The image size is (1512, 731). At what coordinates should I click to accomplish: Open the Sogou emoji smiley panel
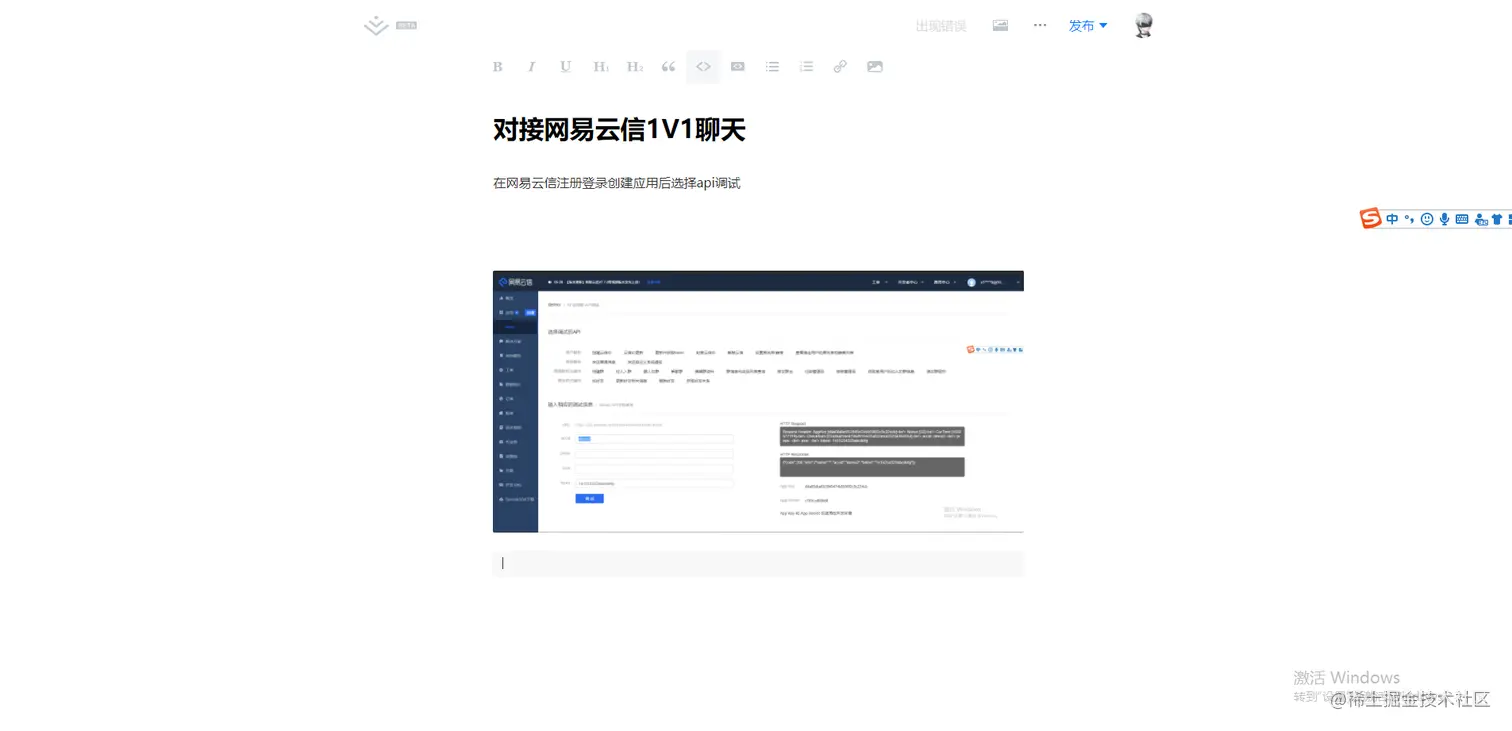1427,219
